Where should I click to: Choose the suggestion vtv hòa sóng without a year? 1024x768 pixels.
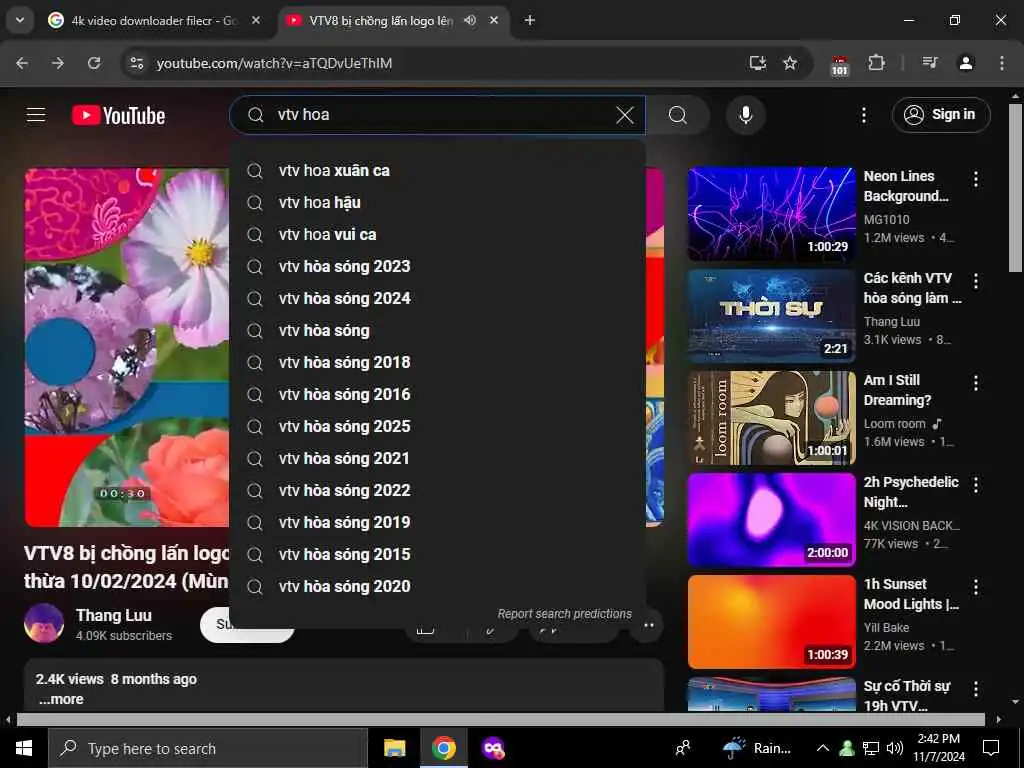438,330
